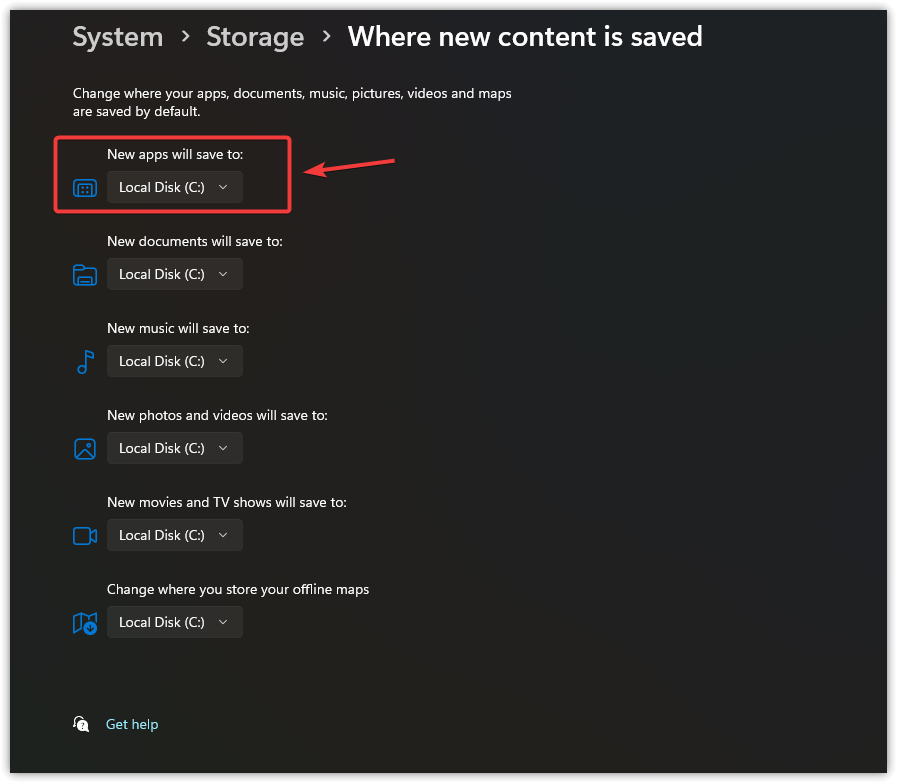Open the Get help link
The width and height of the screenshot is (897, 783).
tap(132, 724)
